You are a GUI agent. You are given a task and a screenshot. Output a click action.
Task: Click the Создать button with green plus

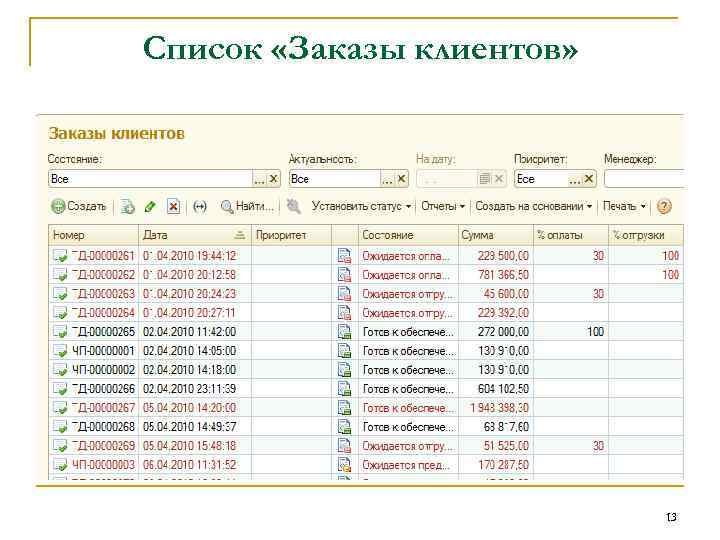coord(79,207)
